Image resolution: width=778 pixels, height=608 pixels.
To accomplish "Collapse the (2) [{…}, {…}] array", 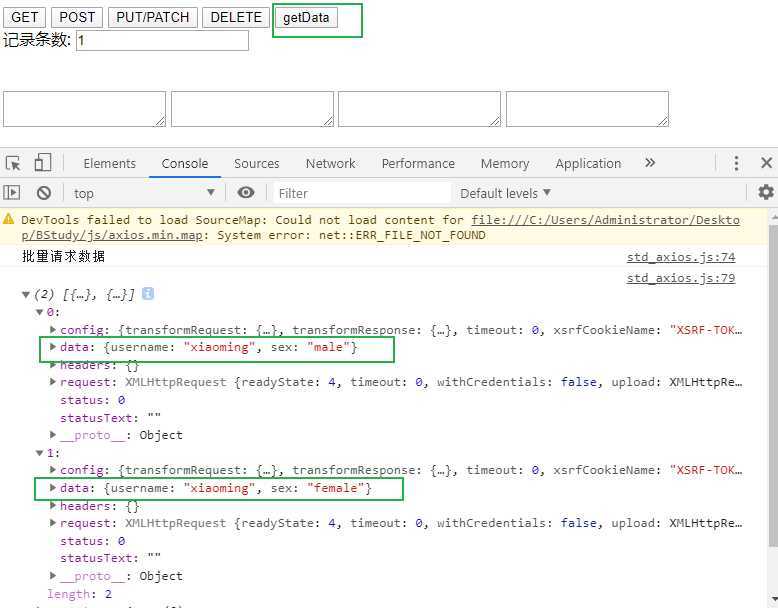I will (x=26, y=295).
